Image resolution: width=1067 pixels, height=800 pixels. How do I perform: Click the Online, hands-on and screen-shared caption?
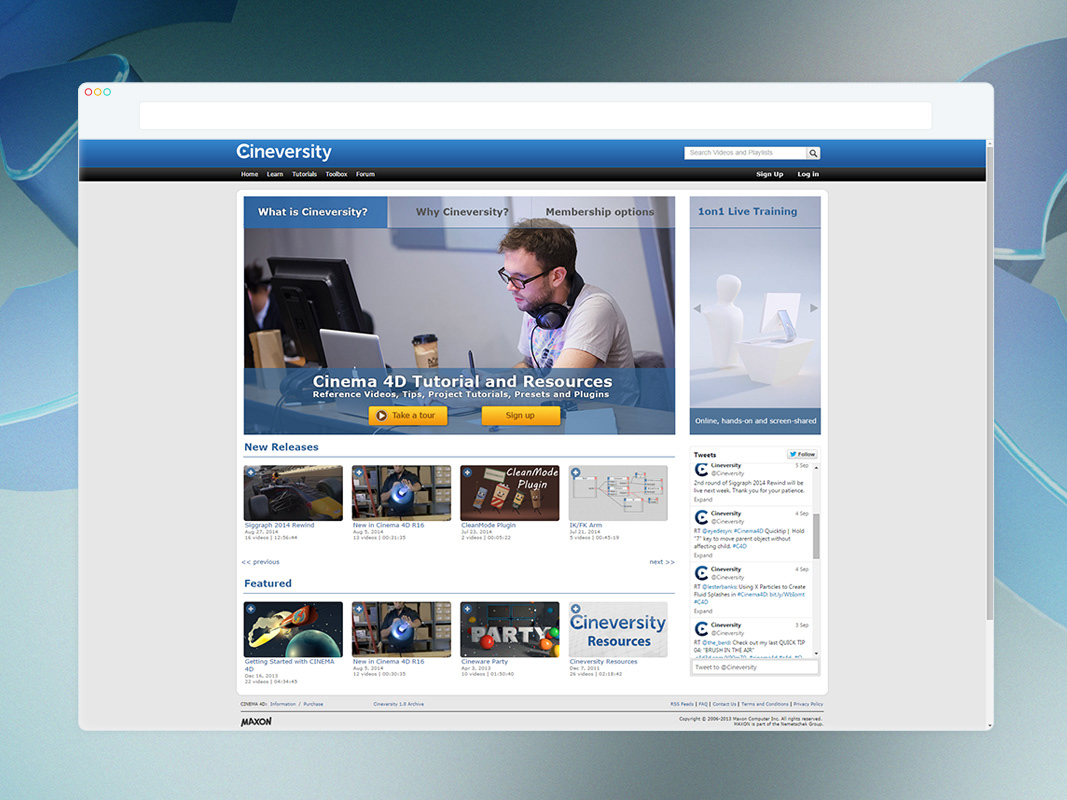click(x=755, y=421)
